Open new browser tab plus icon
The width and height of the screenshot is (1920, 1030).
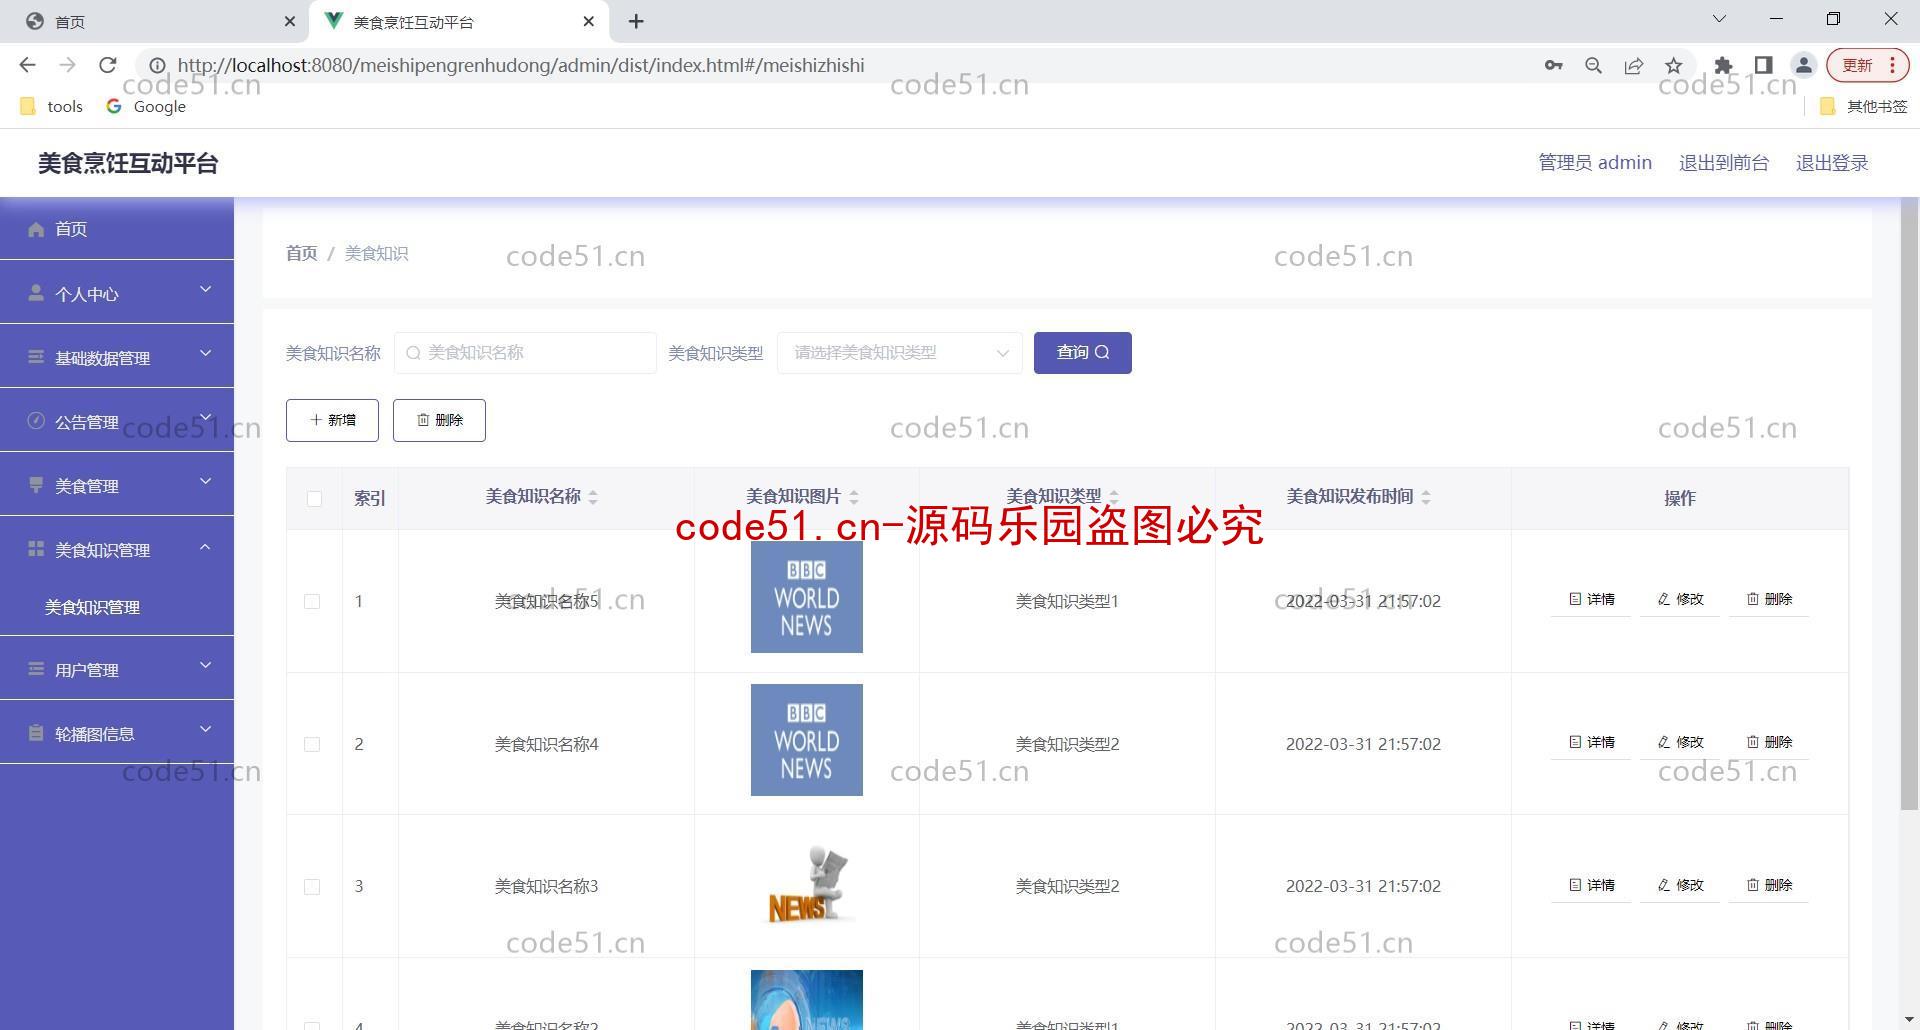[636, 21]
